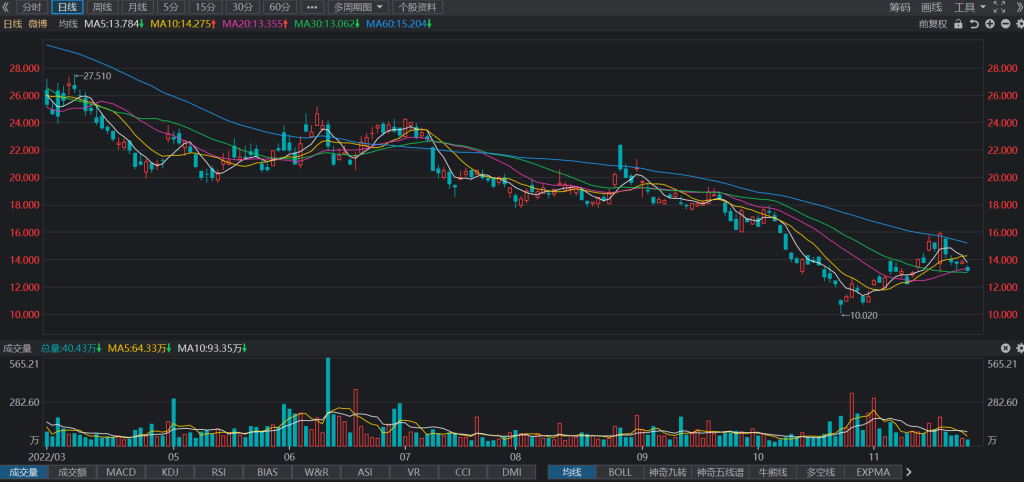Select the BIAS indicator tab
The height and width of the screenshot is (482, 1024).
268,472
